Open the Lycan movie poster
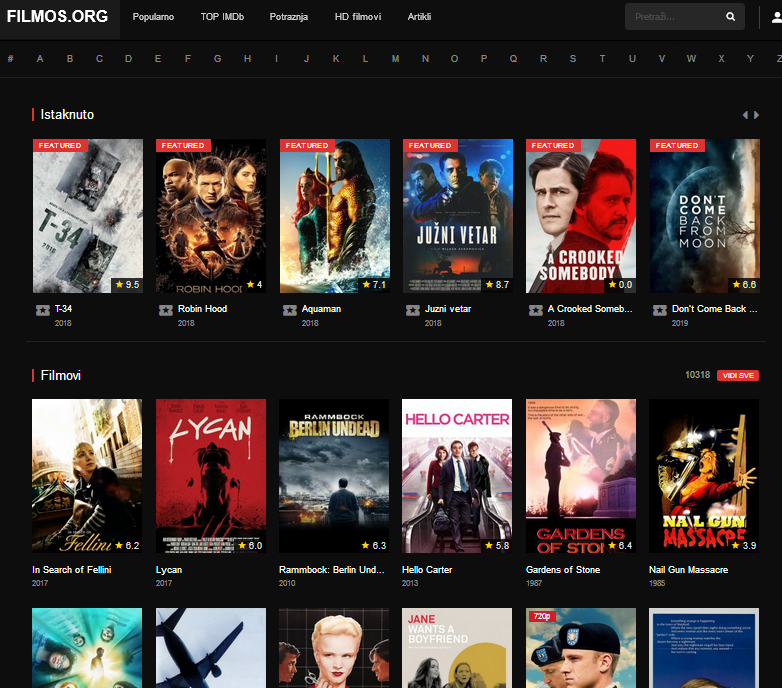The height and width of the screenshot is (688, 782). point(211,476)
